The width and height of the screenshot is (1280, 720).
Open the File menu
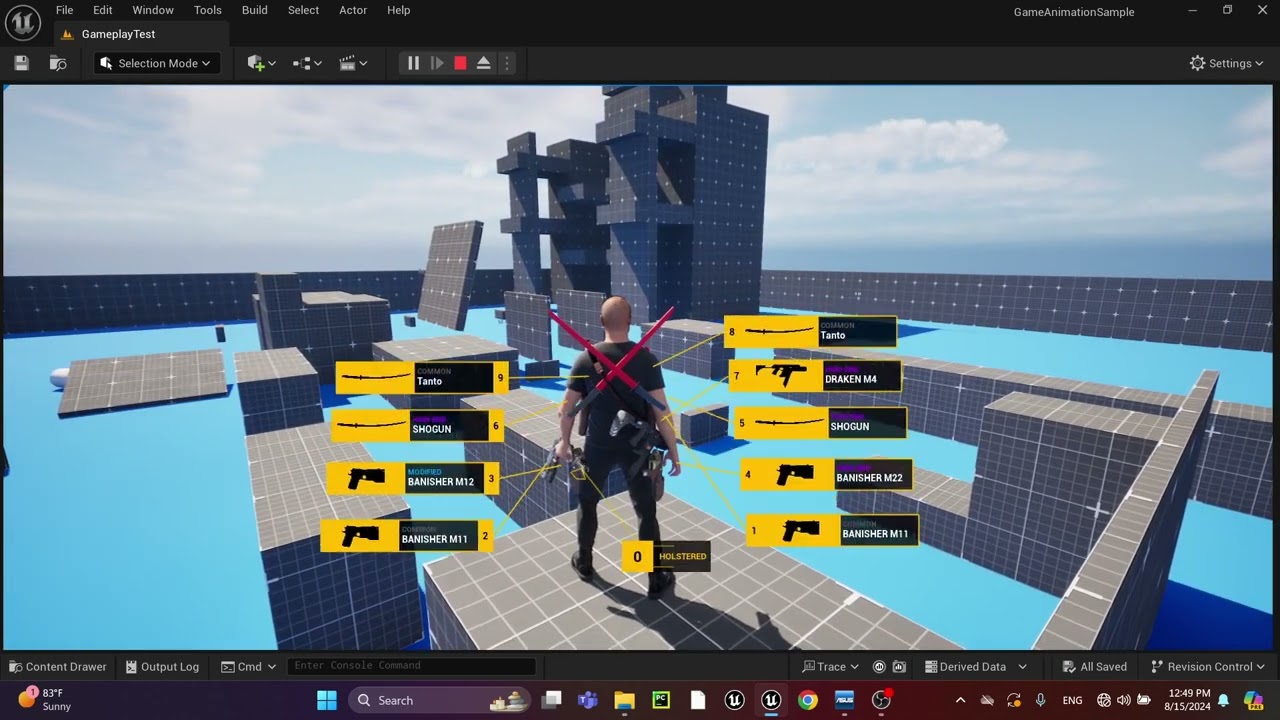pos(64,10)
